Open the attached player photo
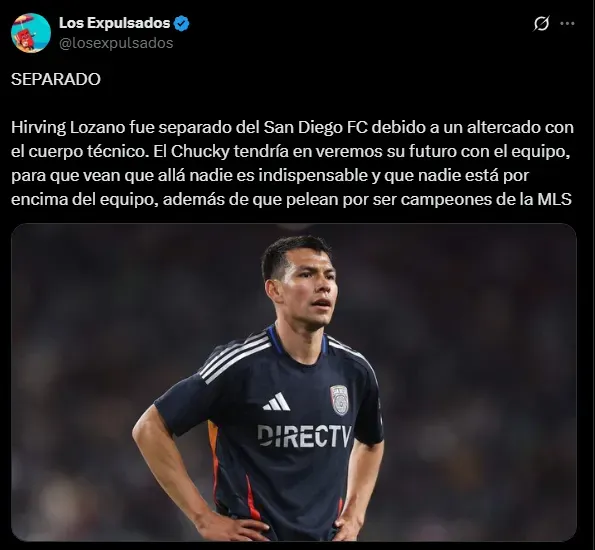The image size is (595, 550). pyautogui.click(x=294, y=382)
